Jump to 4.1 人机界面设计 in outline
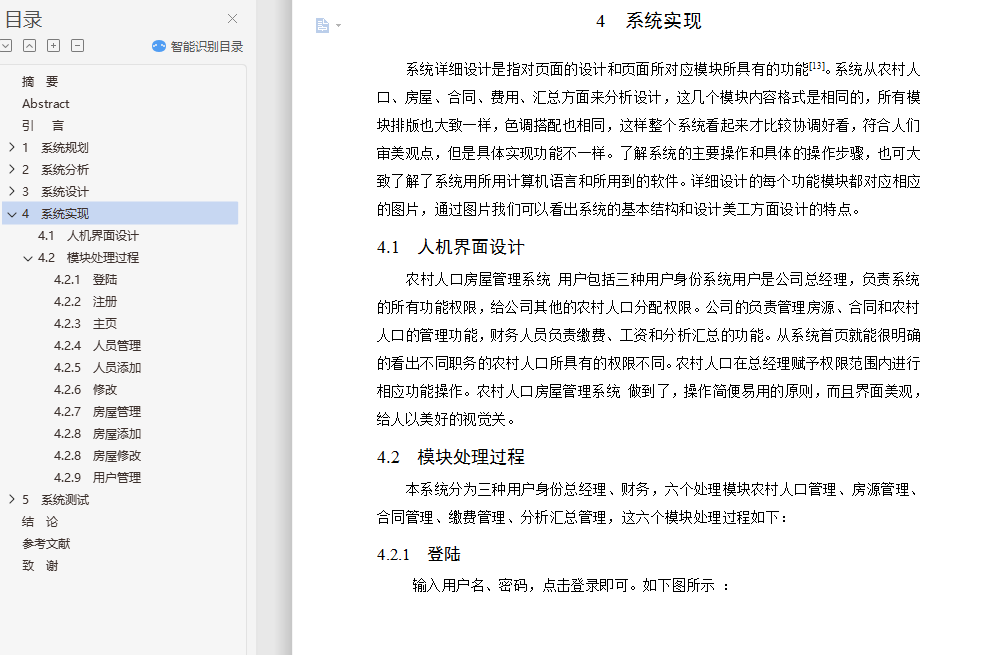Image resolution: width=994 pixels, height=655 pixels. click(x=88, y=236)
